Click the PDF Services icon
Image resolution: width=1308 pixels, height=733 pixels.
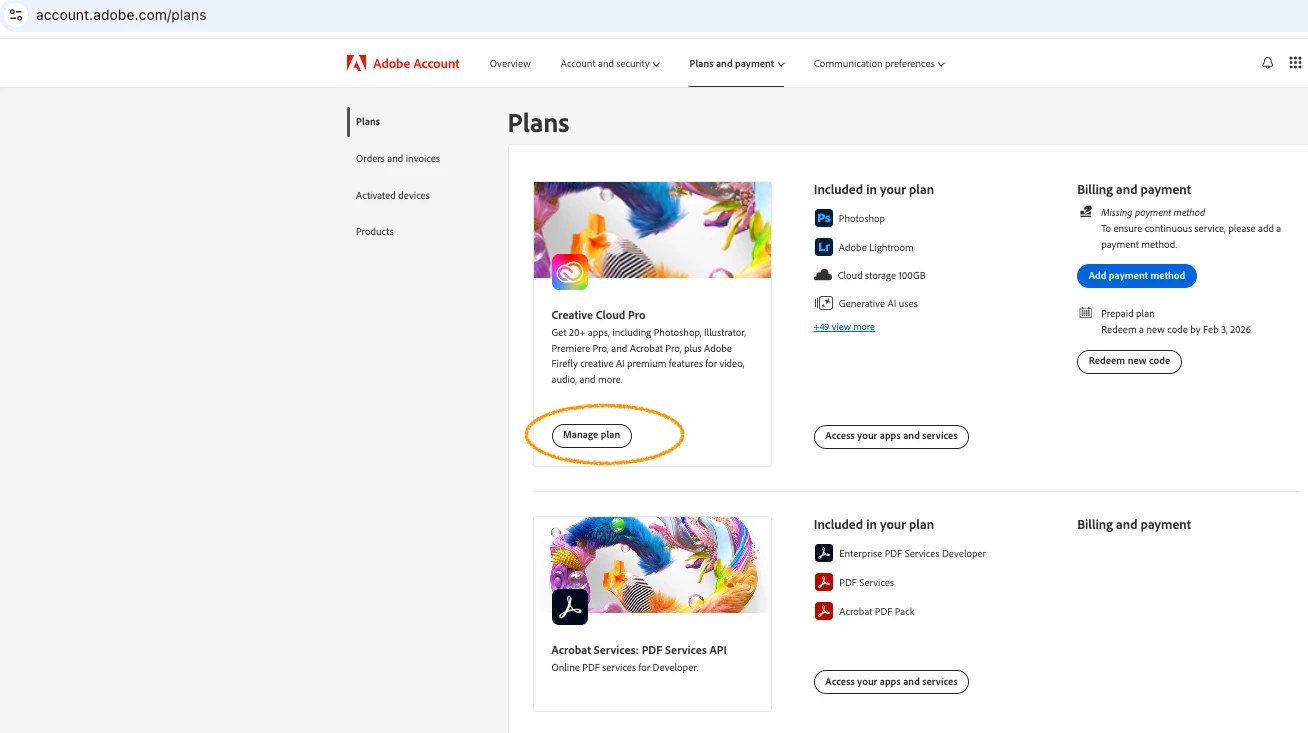[x=824, y=582]
